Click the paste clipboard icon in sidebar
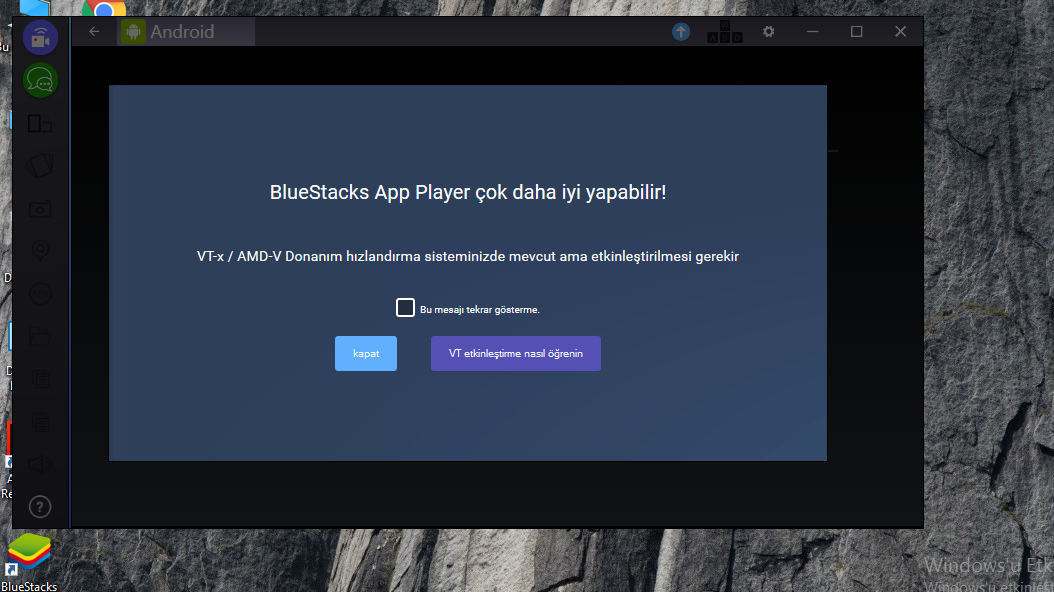 point(40,422)
